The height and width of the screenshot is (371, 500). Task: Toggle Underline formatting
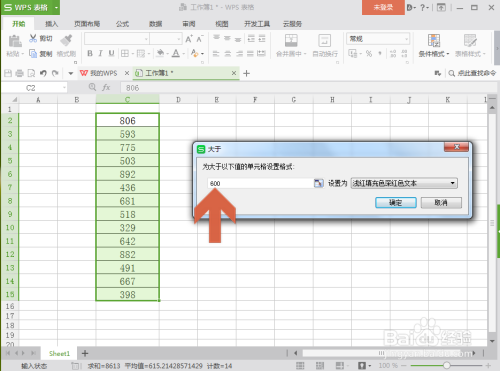coord(111,53)
